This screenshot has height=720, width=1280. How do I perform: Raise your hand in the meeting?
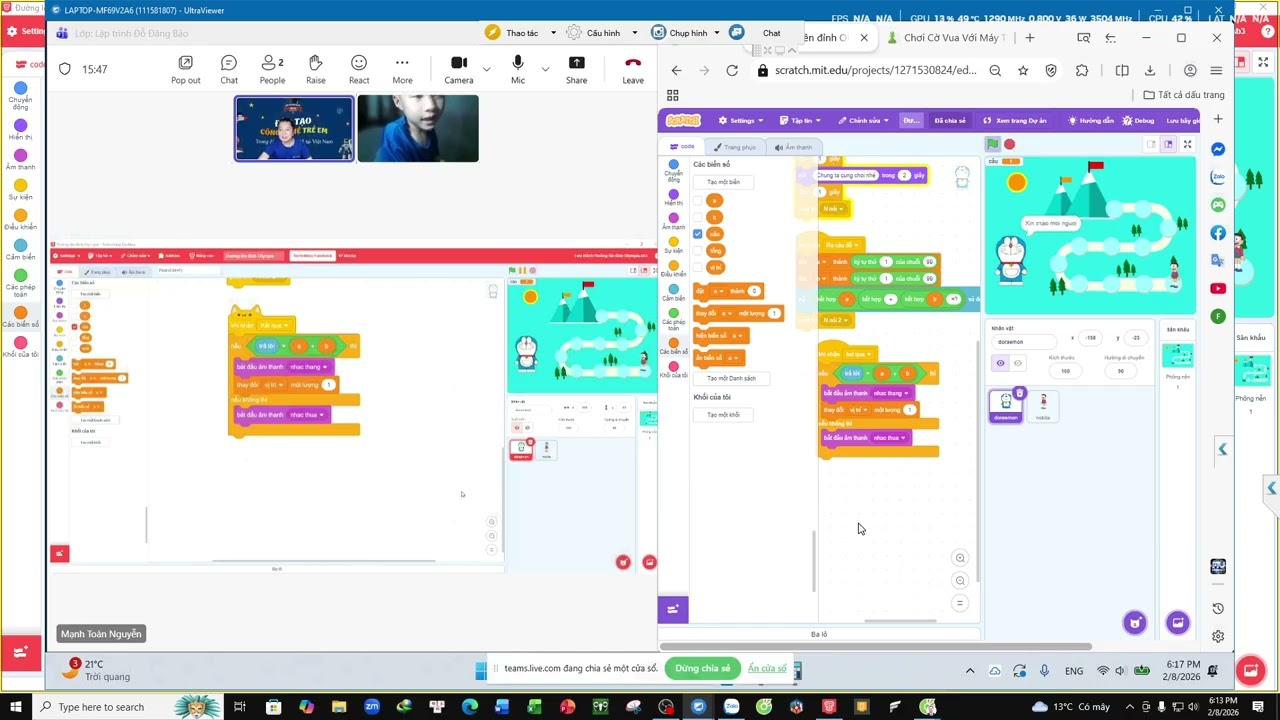pyautogui.click(x=316, y=69)
